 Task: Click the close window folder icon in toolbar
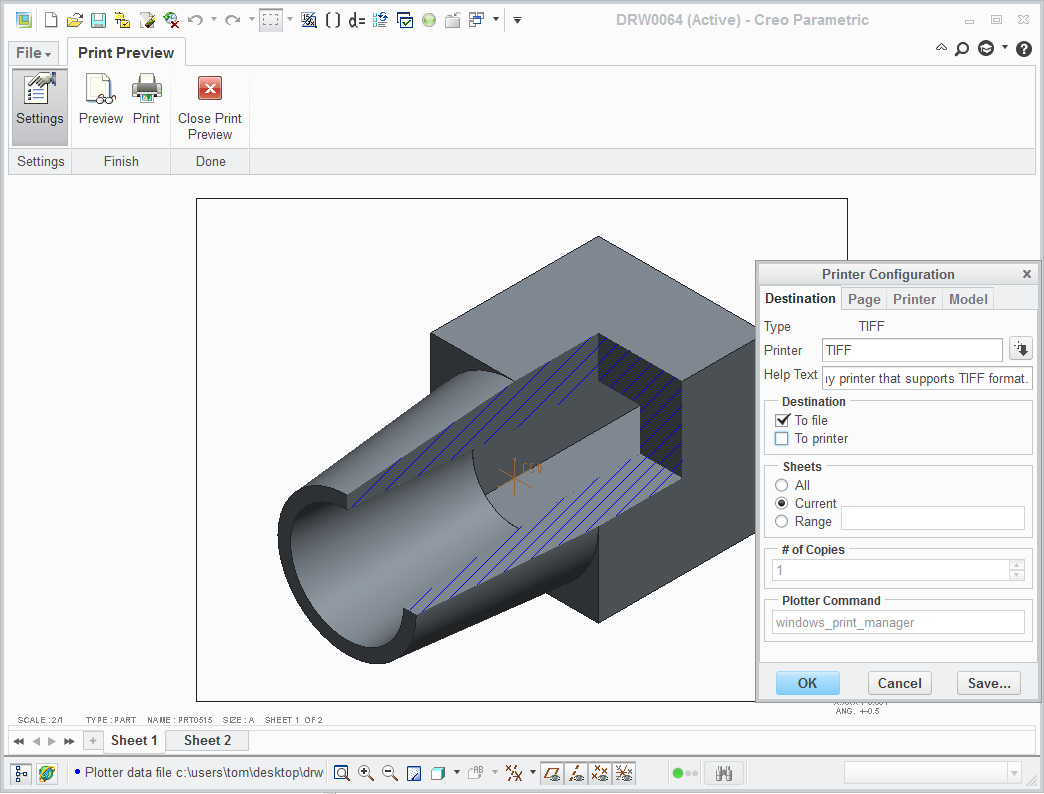point(453,20)
